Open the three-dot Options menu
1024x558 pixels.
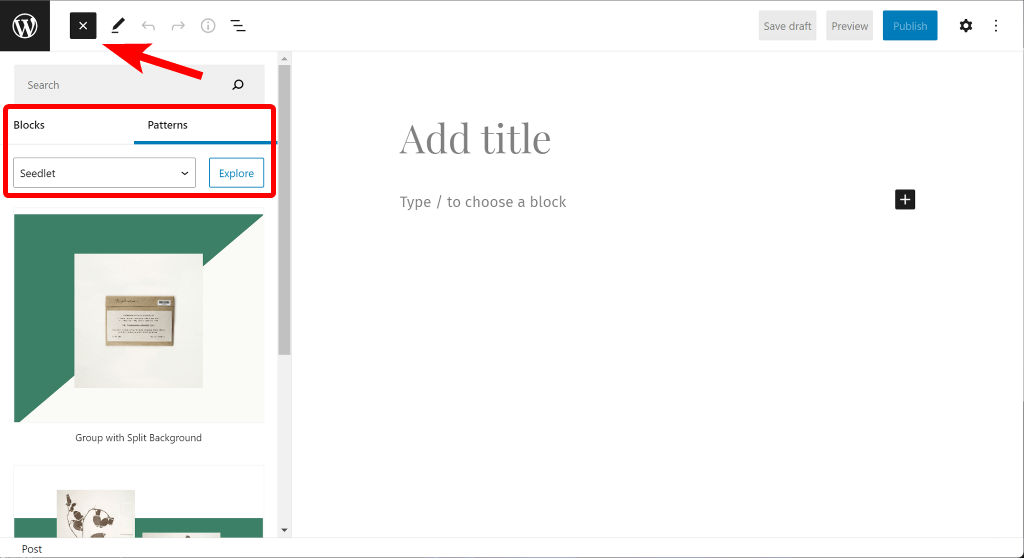pyautogui.click(x=996, y=25)
